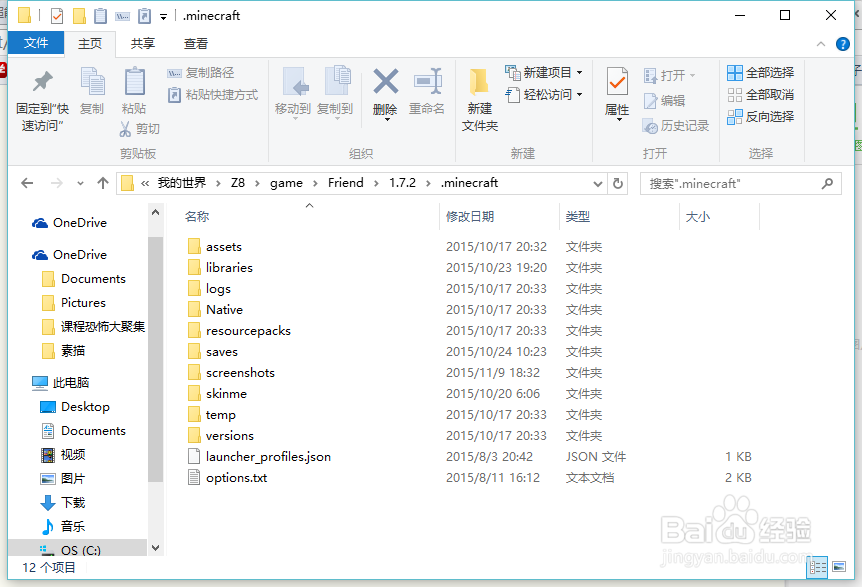Click Paste shortcut (粘贴快捷方式)

click(x=213, y=95)
